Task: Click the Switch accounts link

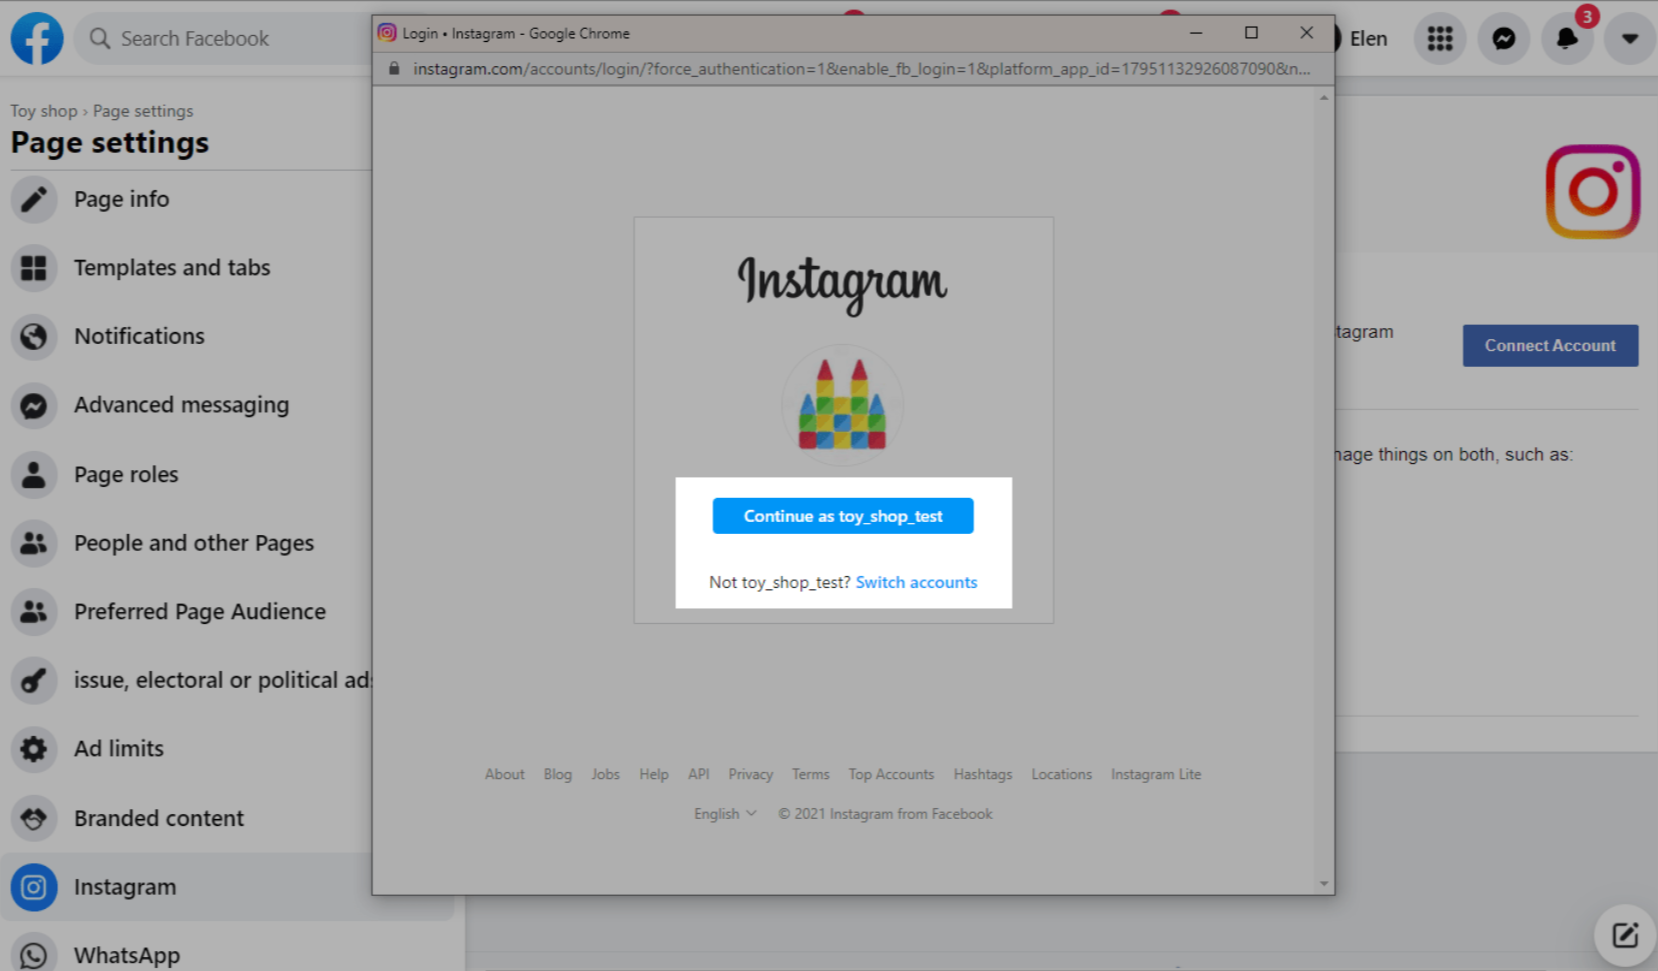Action: tap(916, 582)
